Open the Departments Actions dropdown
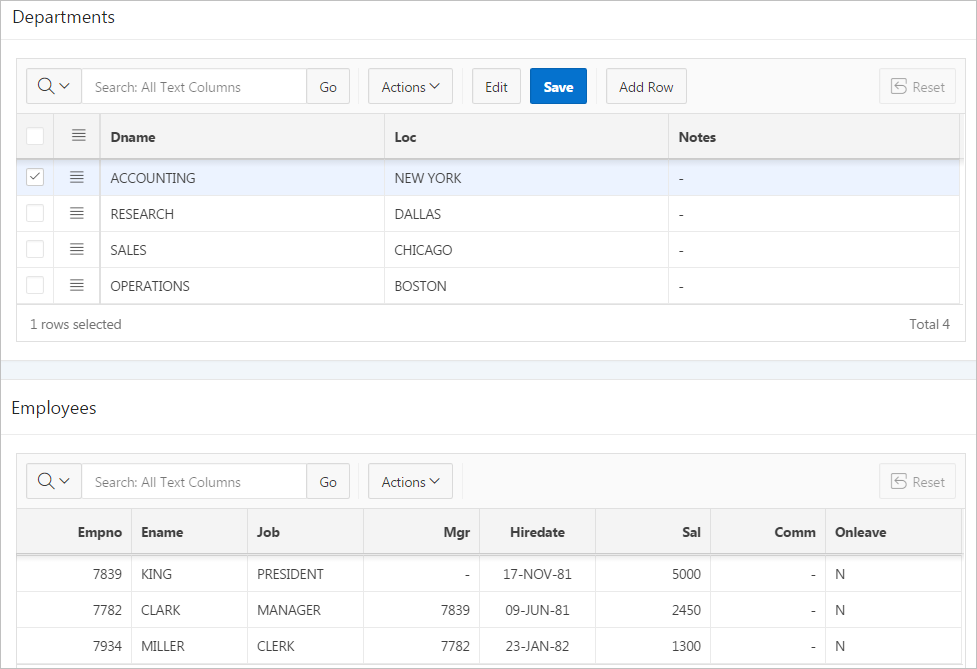Screen dimensions: 977x669 click(x=410, y=87)
